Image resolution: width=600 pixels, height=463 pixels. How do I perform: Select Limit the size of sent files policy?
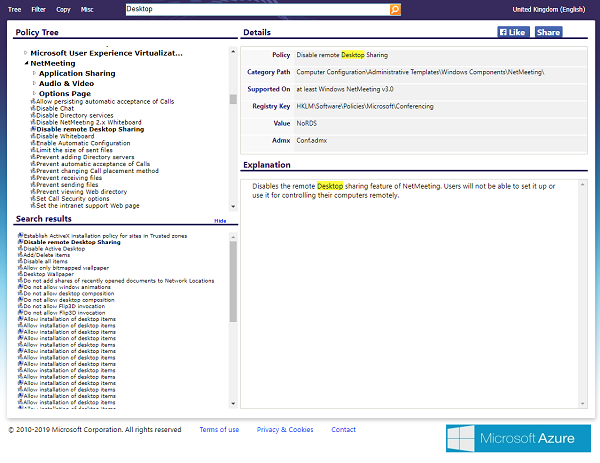pos(74,150)
